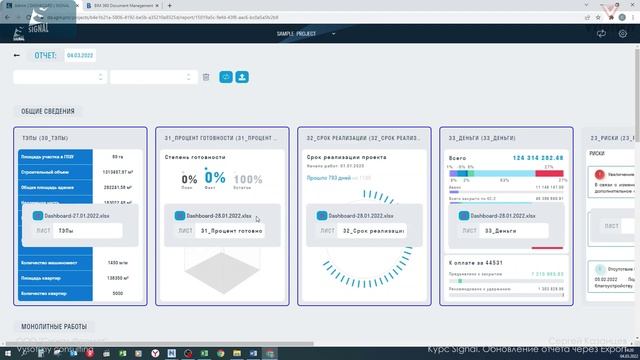Open the browser tab search chevron
The image size is (640, 360).
click(x=587, y=5)
